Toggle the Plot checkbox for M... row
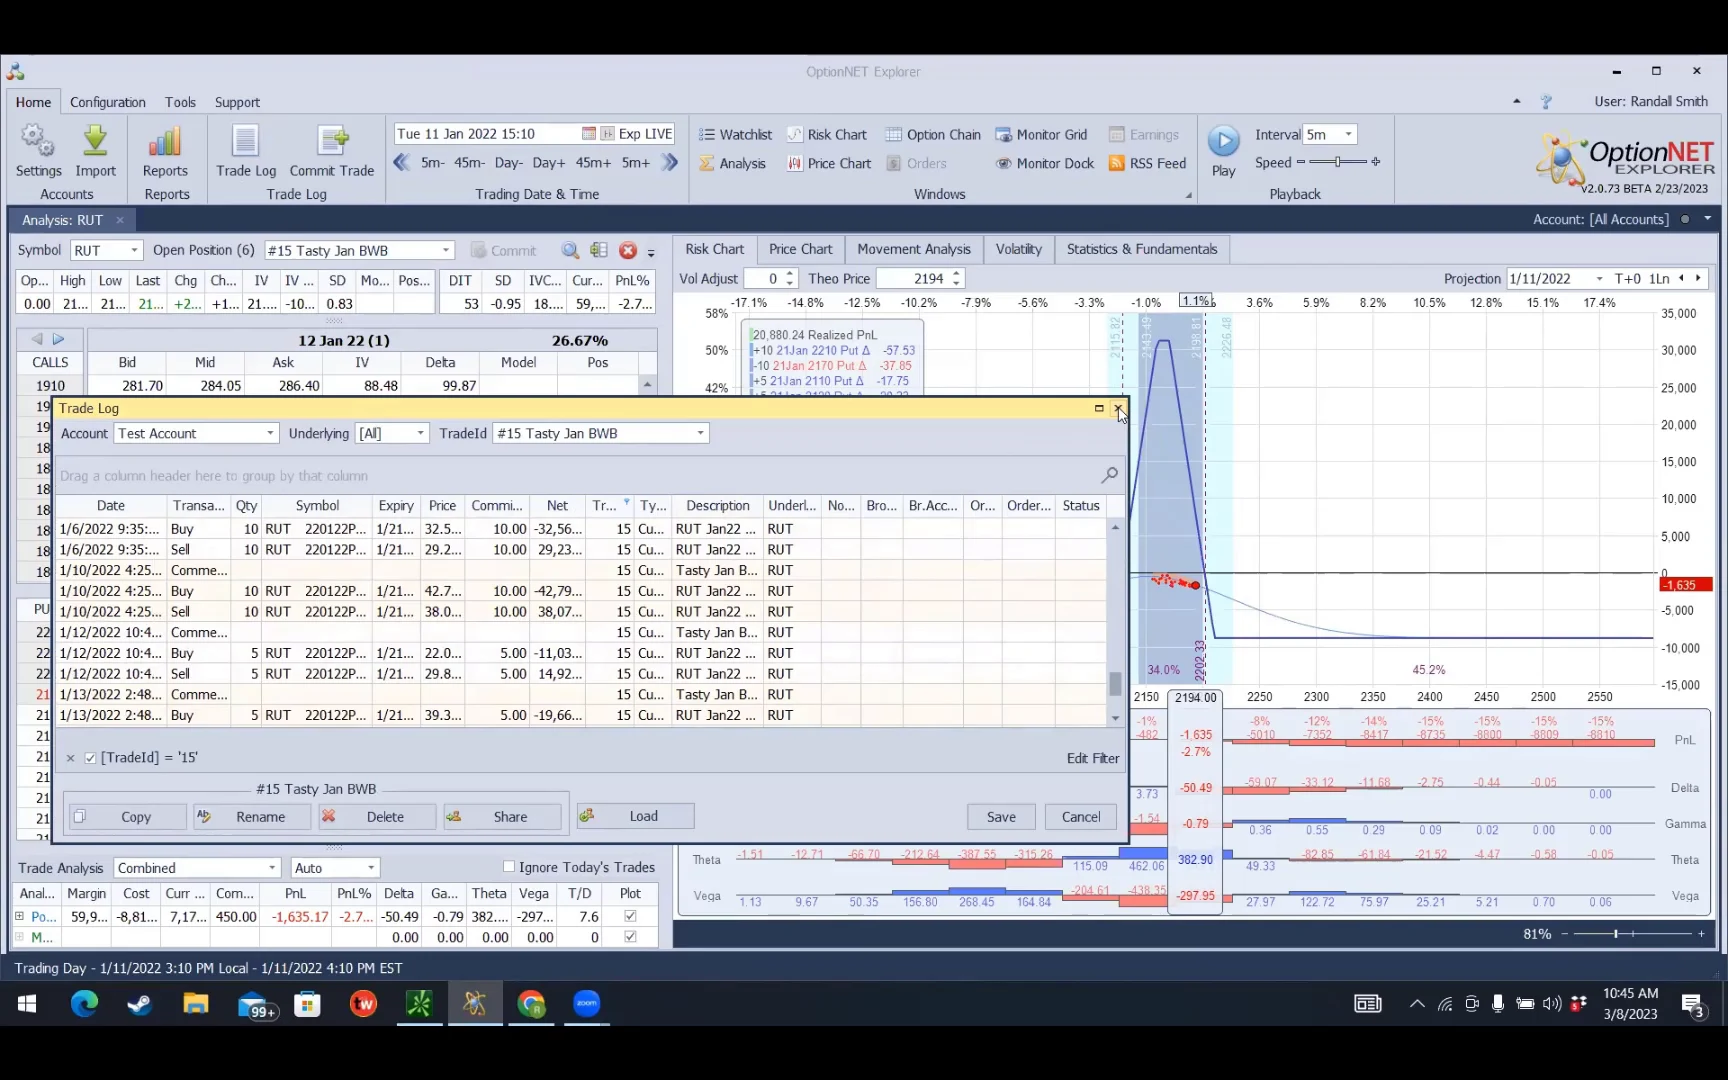1728x1080 pixels. [x=630, y=937]
